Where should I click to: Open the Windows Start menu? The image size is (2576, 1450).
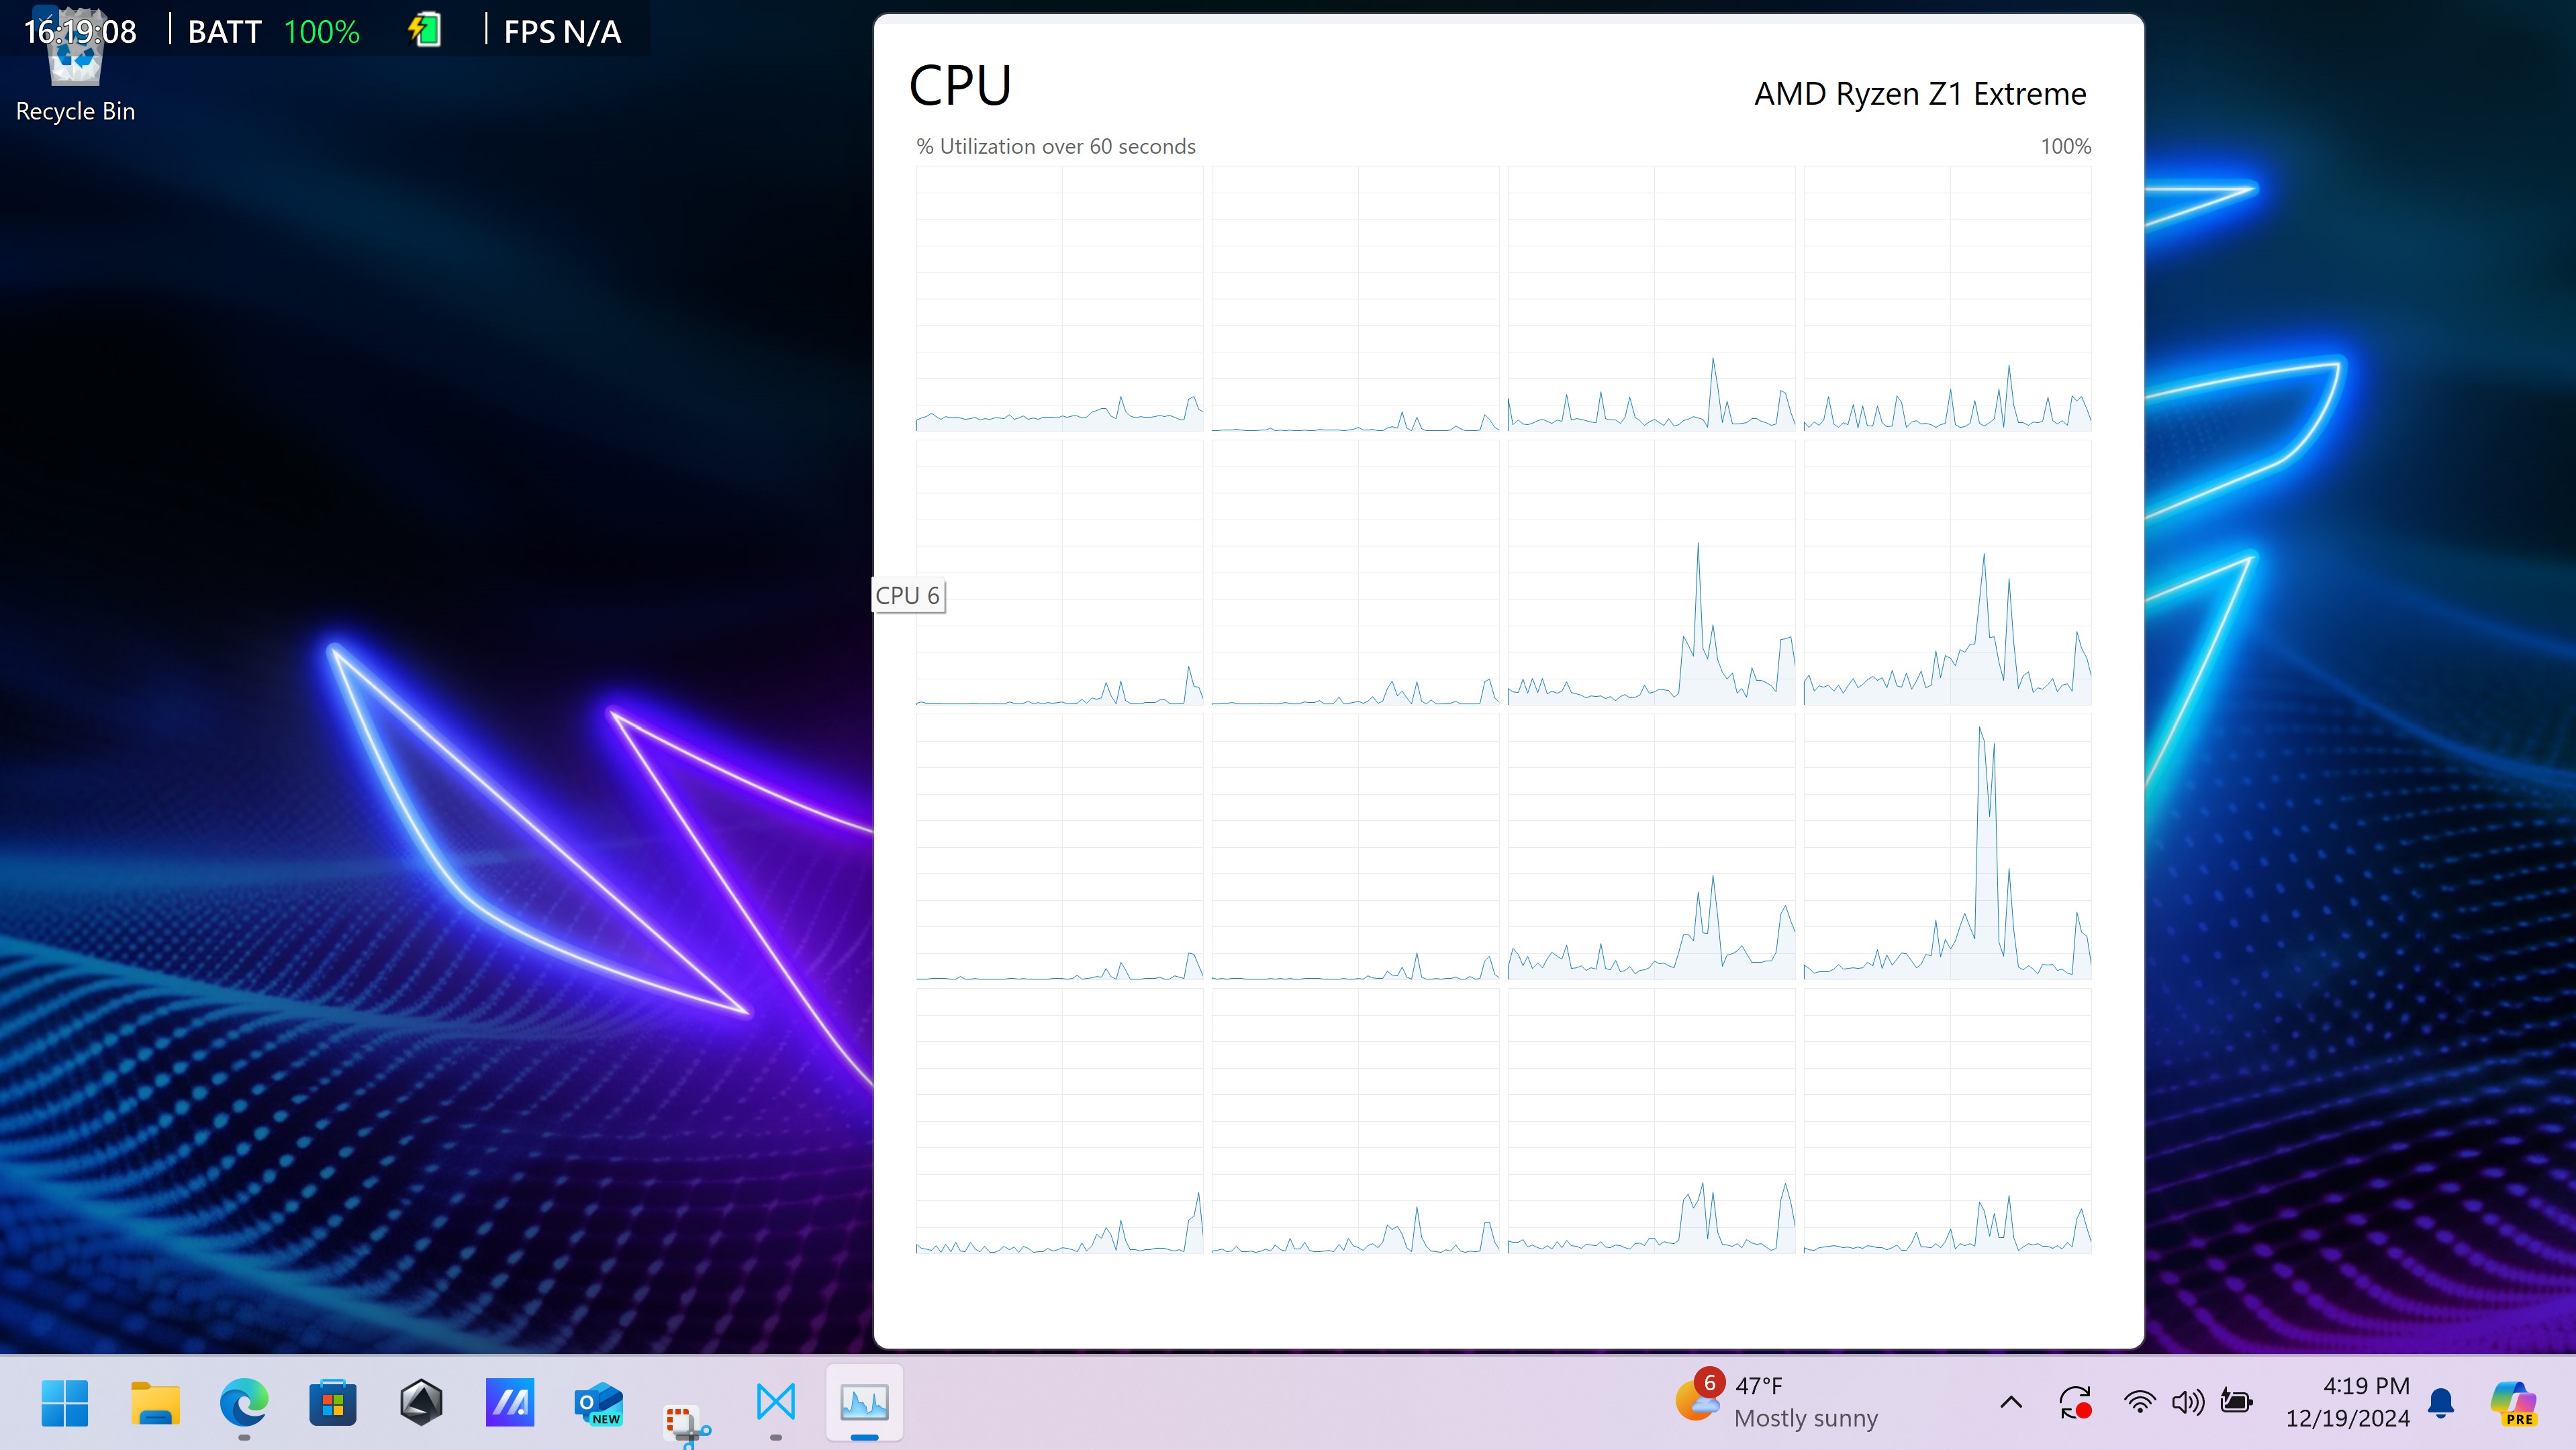tap(65, 1403)
